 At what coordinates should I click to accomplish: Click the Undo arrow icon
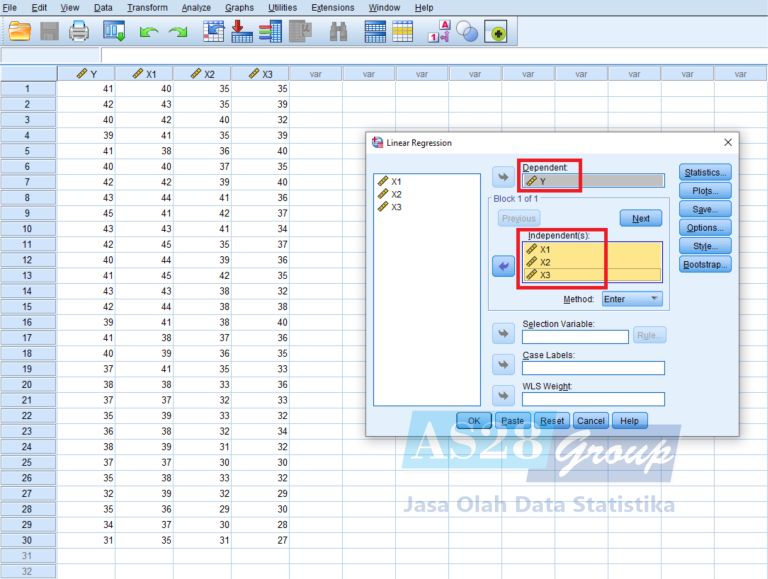tap(149, 32)
